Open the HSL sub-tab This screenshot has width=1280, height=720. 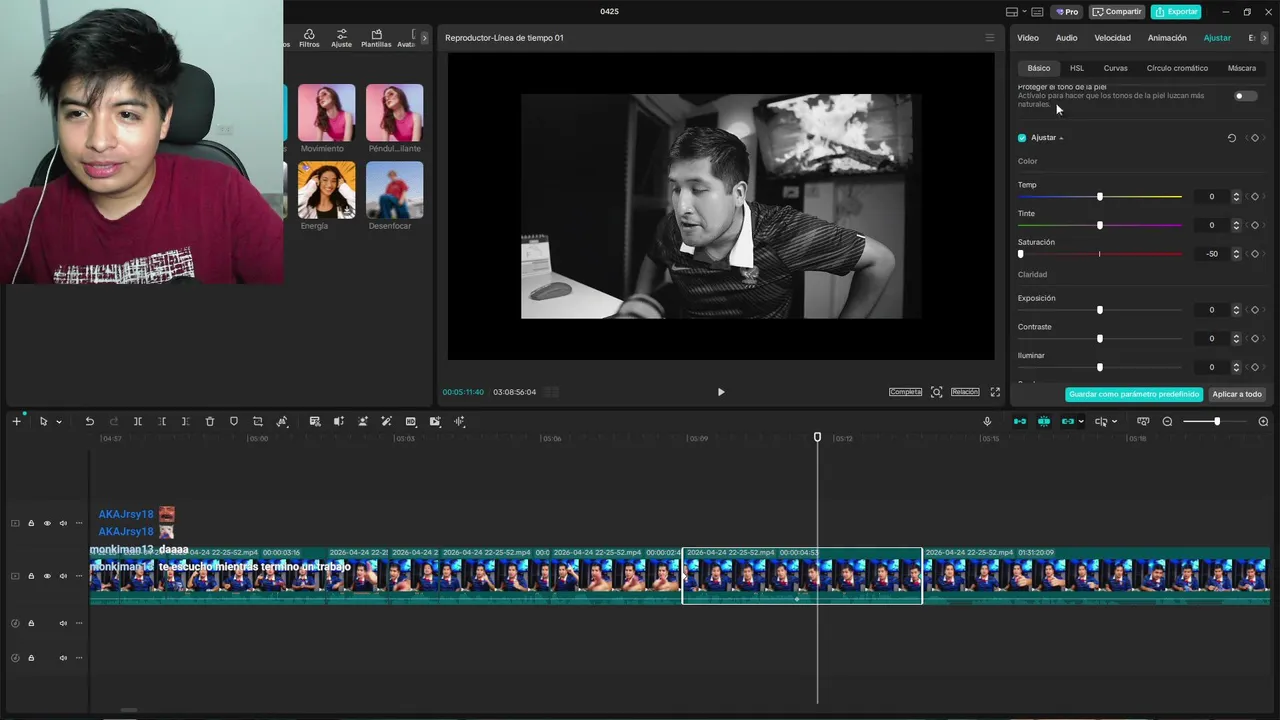1077,68
